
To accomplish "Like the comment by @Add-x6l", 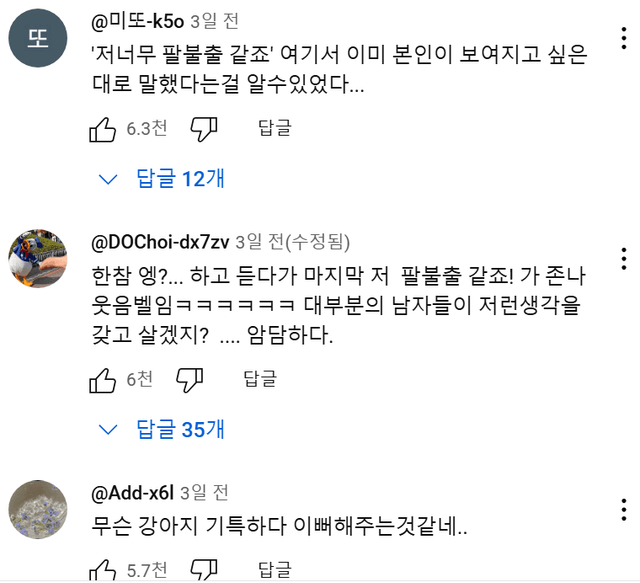I will point(103,571).
